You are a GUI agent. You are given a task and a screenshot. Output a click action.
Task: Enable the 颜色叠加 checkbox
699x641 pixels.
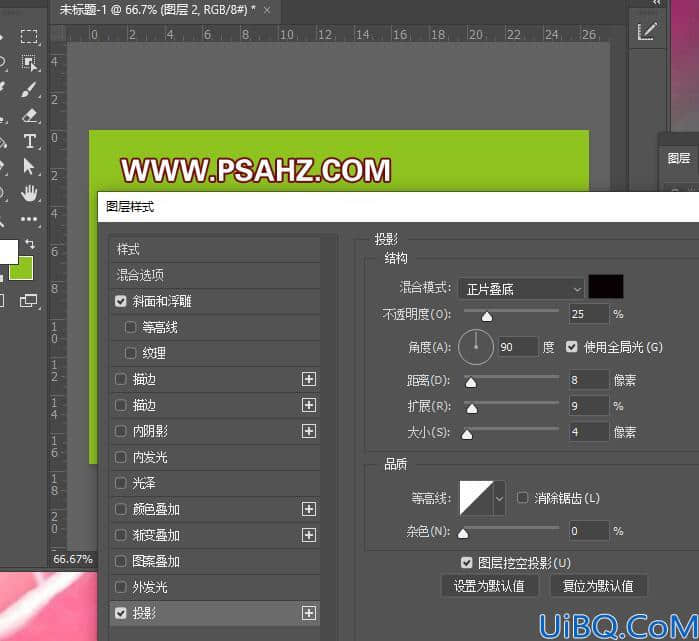coord(120,509)
